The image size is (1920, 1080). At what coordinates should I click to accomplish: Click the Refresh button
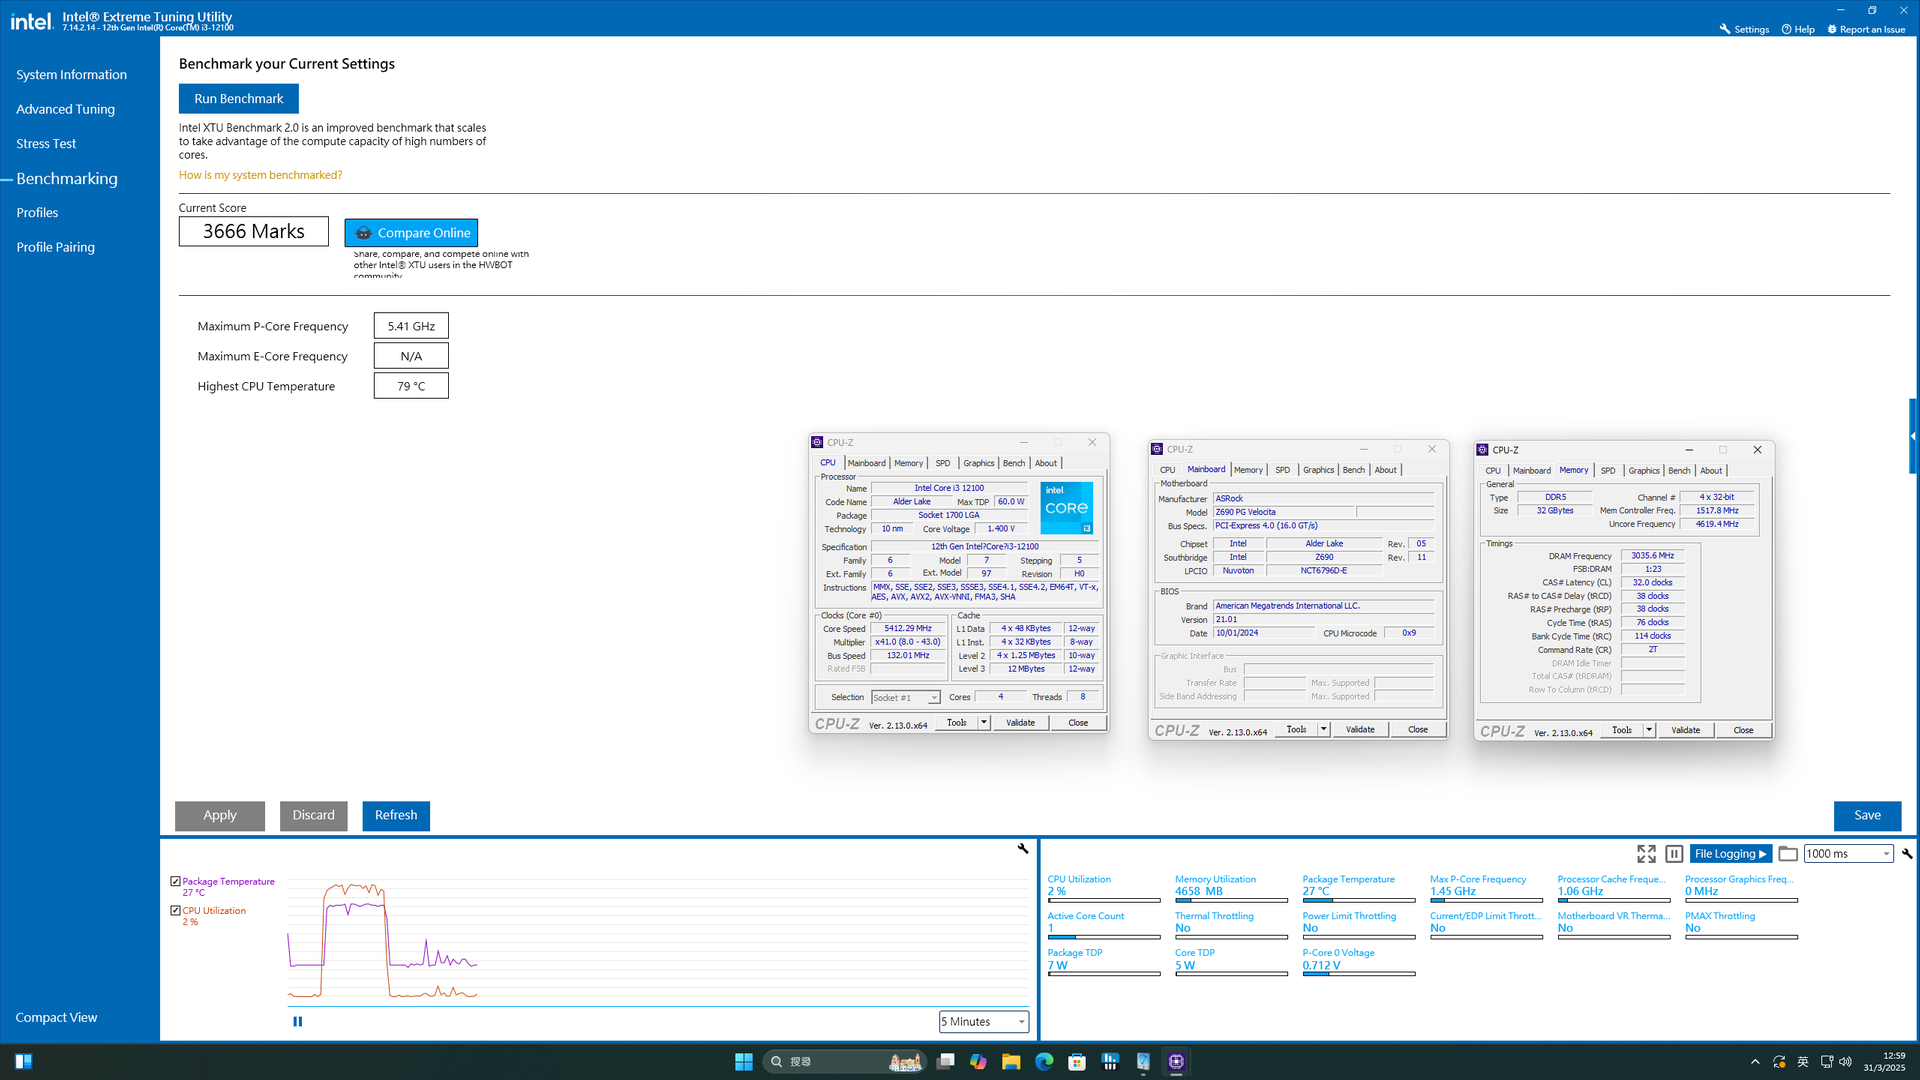396,815
